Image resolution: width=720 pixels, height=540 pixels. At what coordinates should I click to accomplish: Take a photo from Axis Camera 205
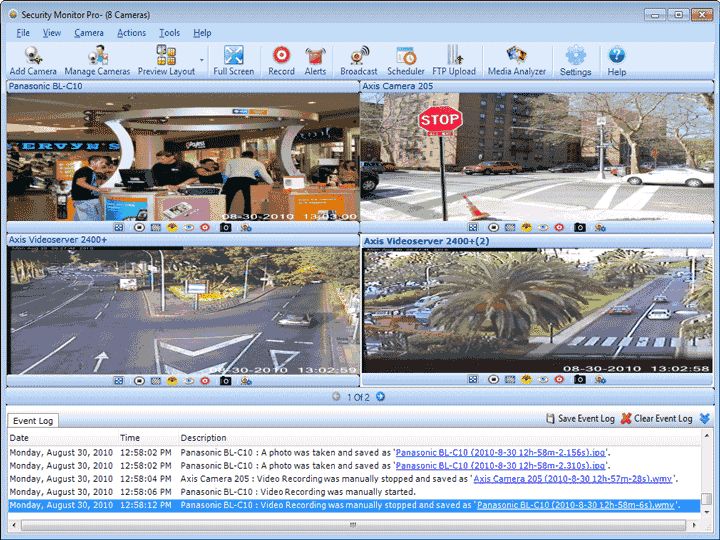(x=579, y=227)
